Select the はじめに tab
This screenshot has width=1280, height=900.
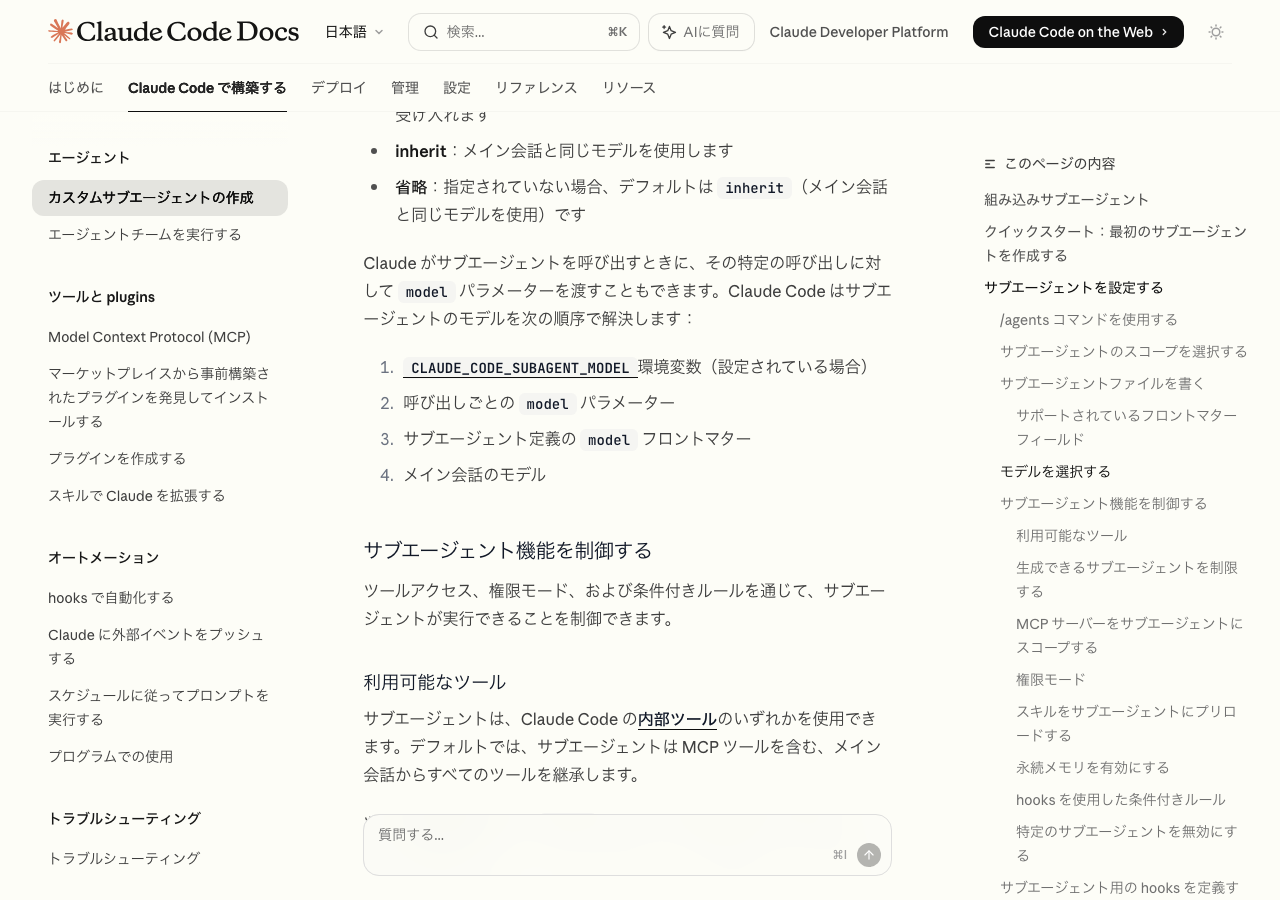[76, 88]
